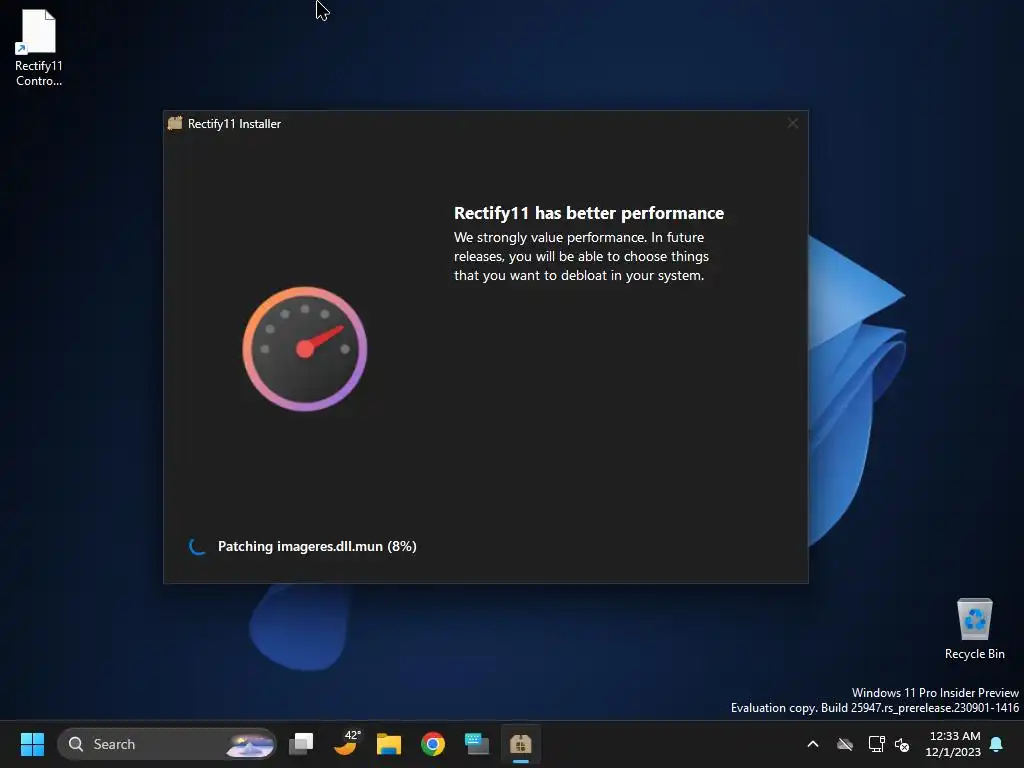Click the Windows Start button
1024x768 pixels.
[32, 744]
